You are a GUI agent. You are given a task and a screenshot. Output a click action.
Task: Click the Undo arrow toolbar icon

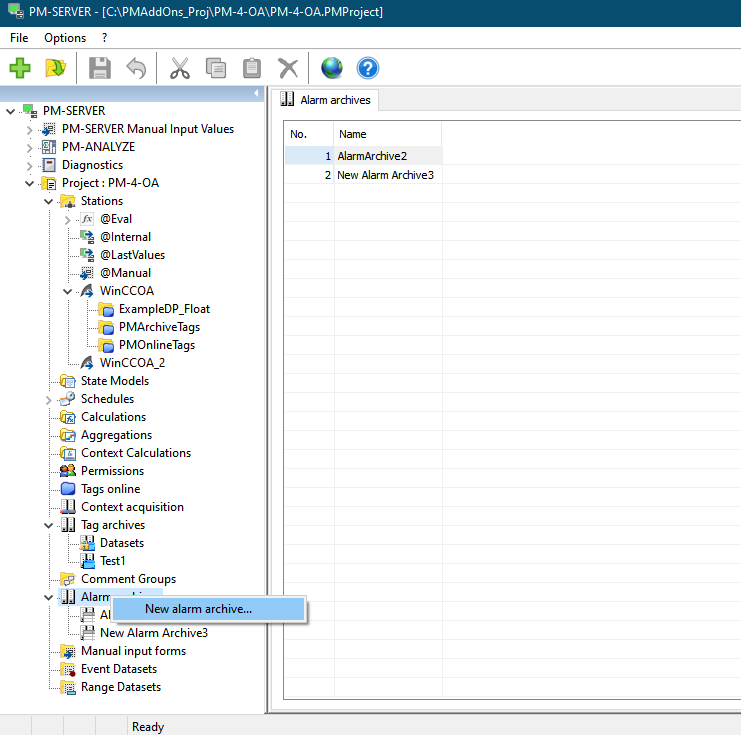(136, 68)
